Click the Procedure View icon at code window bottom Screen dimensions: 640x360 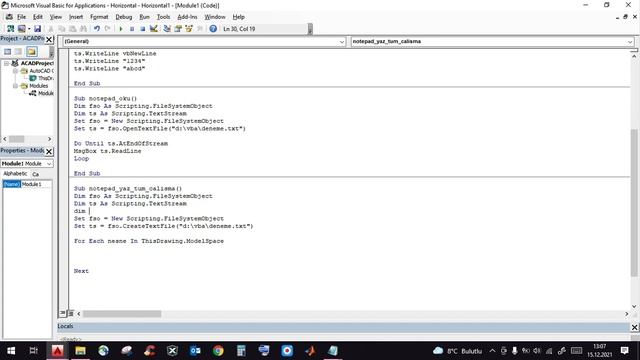[x=62, y=313]
